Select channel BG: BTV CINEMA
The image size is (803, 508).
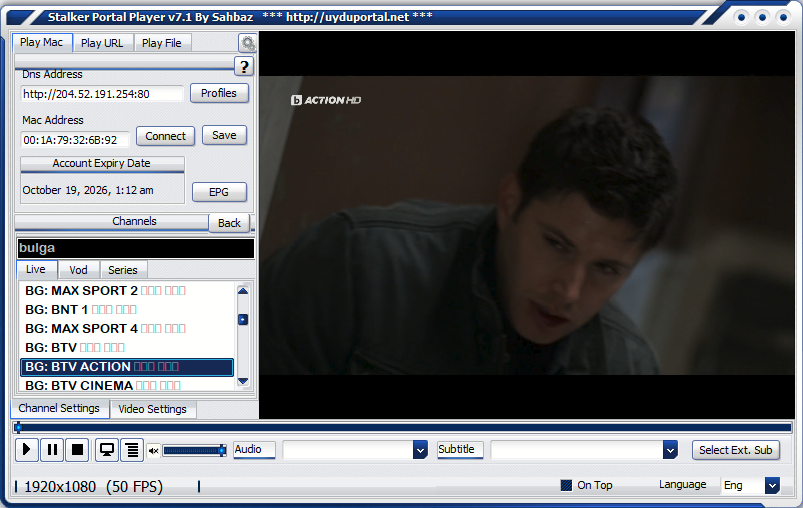pyautogui.click(x=126, y=385)
